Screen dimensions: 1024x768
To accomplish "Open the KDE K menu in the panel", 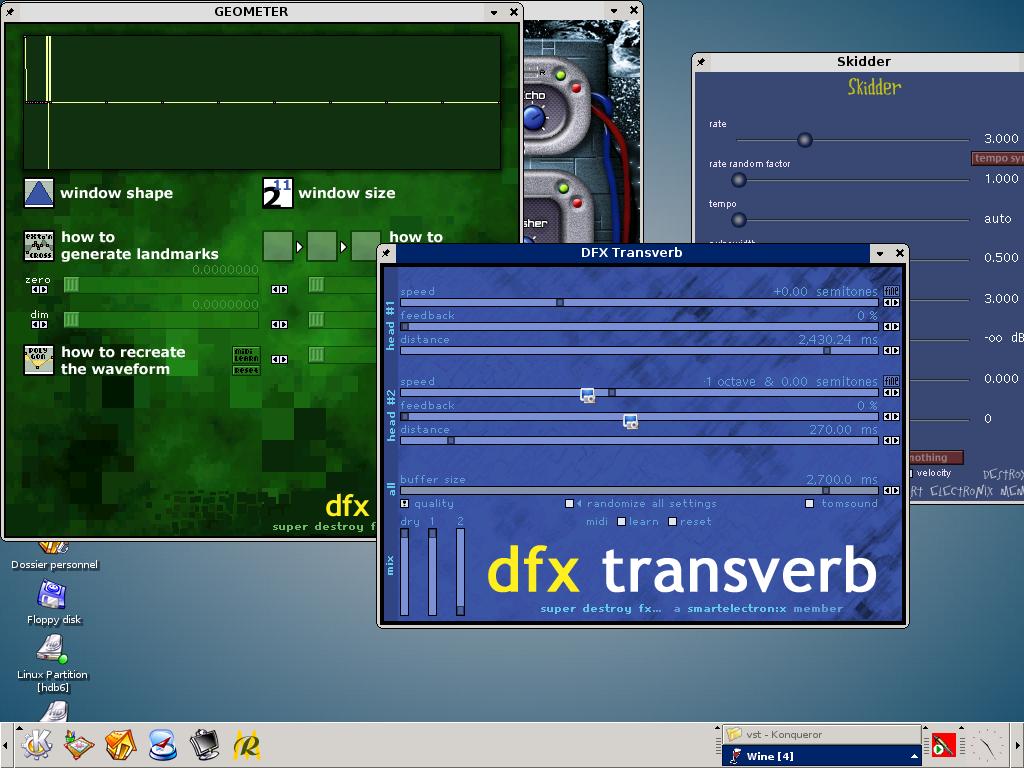I will click(x=37, y=744).
